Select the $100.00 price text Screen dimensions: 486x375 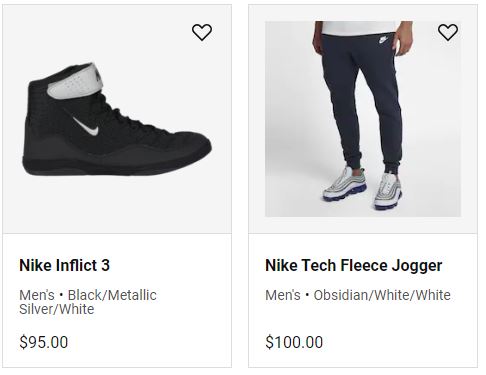(x=294, y=342)
